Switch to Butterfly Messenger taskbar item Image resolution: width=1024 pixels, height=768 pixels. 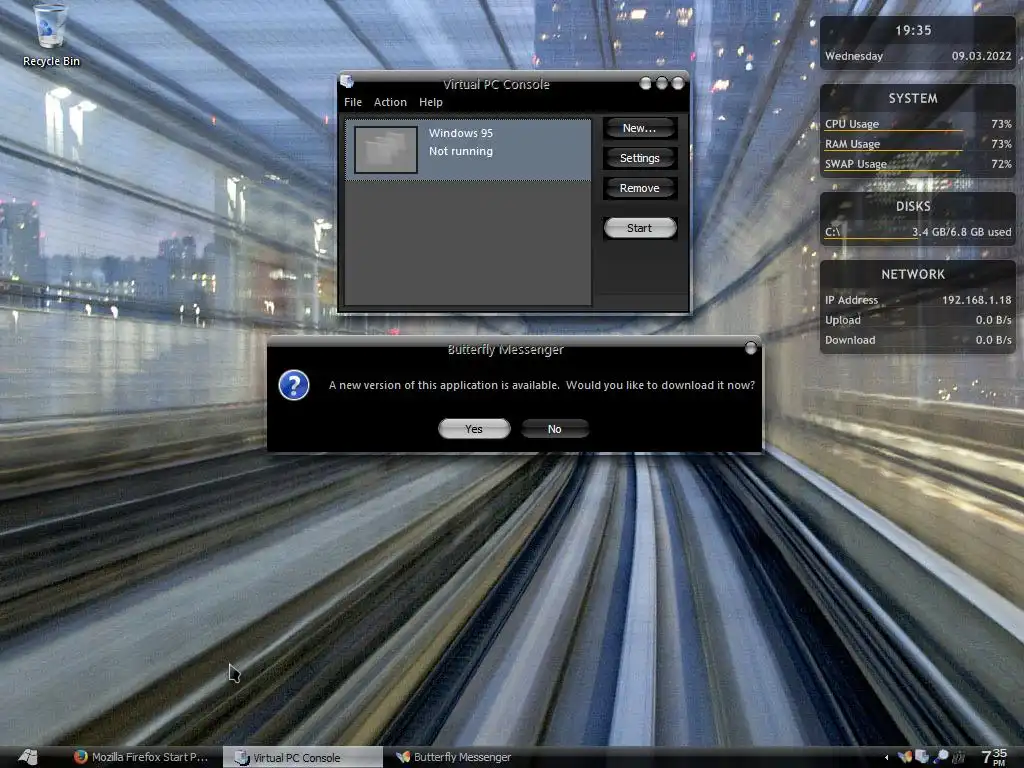[x=455, y=757]
